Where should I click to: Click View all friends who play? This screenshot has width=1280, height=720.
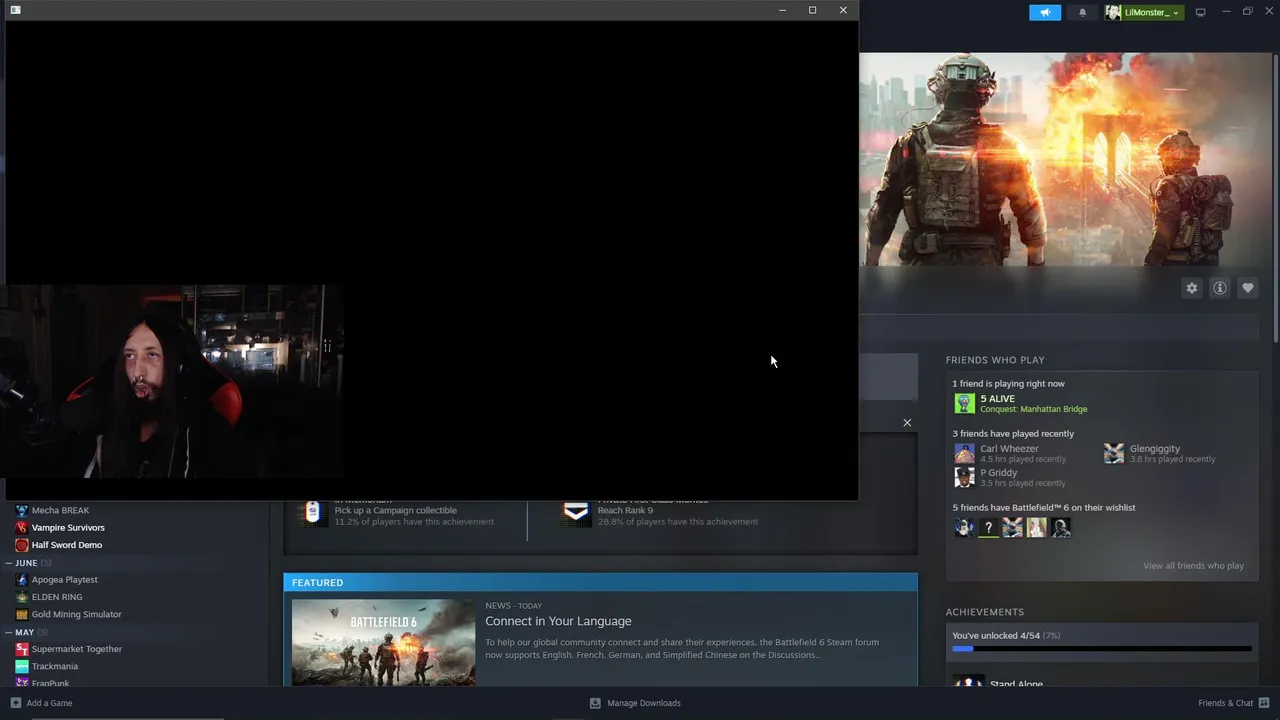(1193, 566)
